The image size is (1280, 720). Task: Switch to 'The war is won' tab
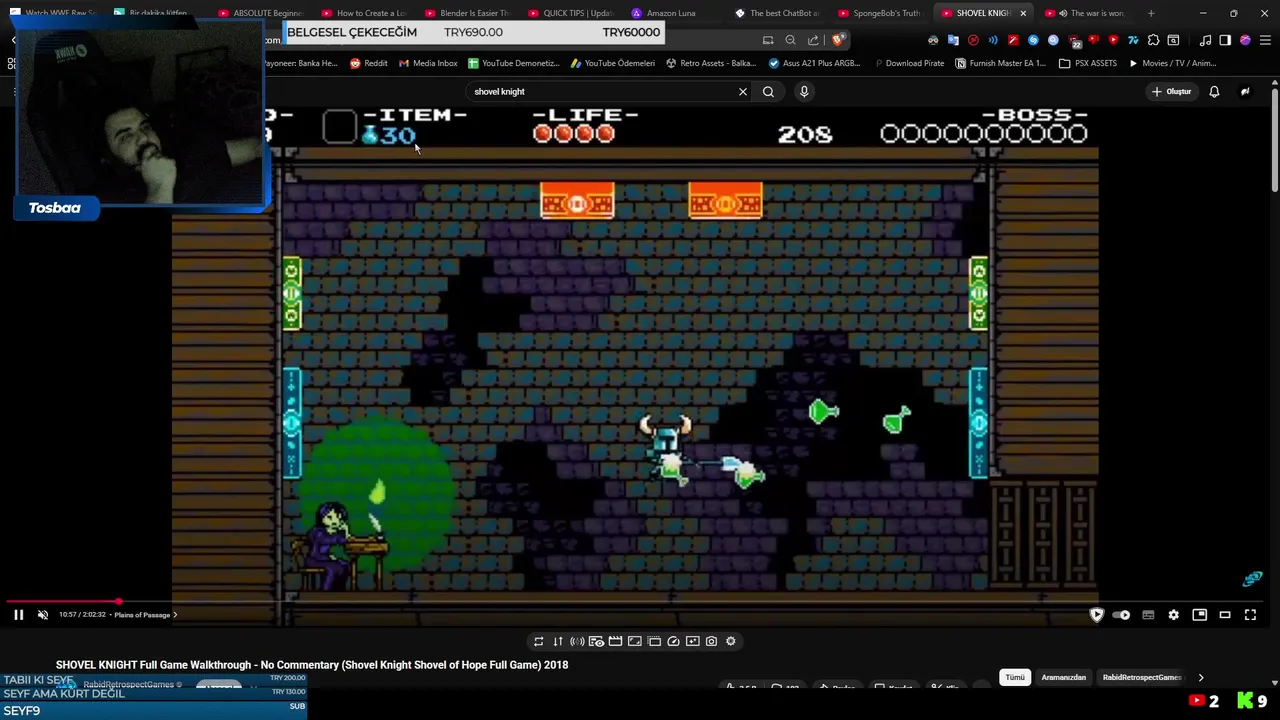[1088, 13]
